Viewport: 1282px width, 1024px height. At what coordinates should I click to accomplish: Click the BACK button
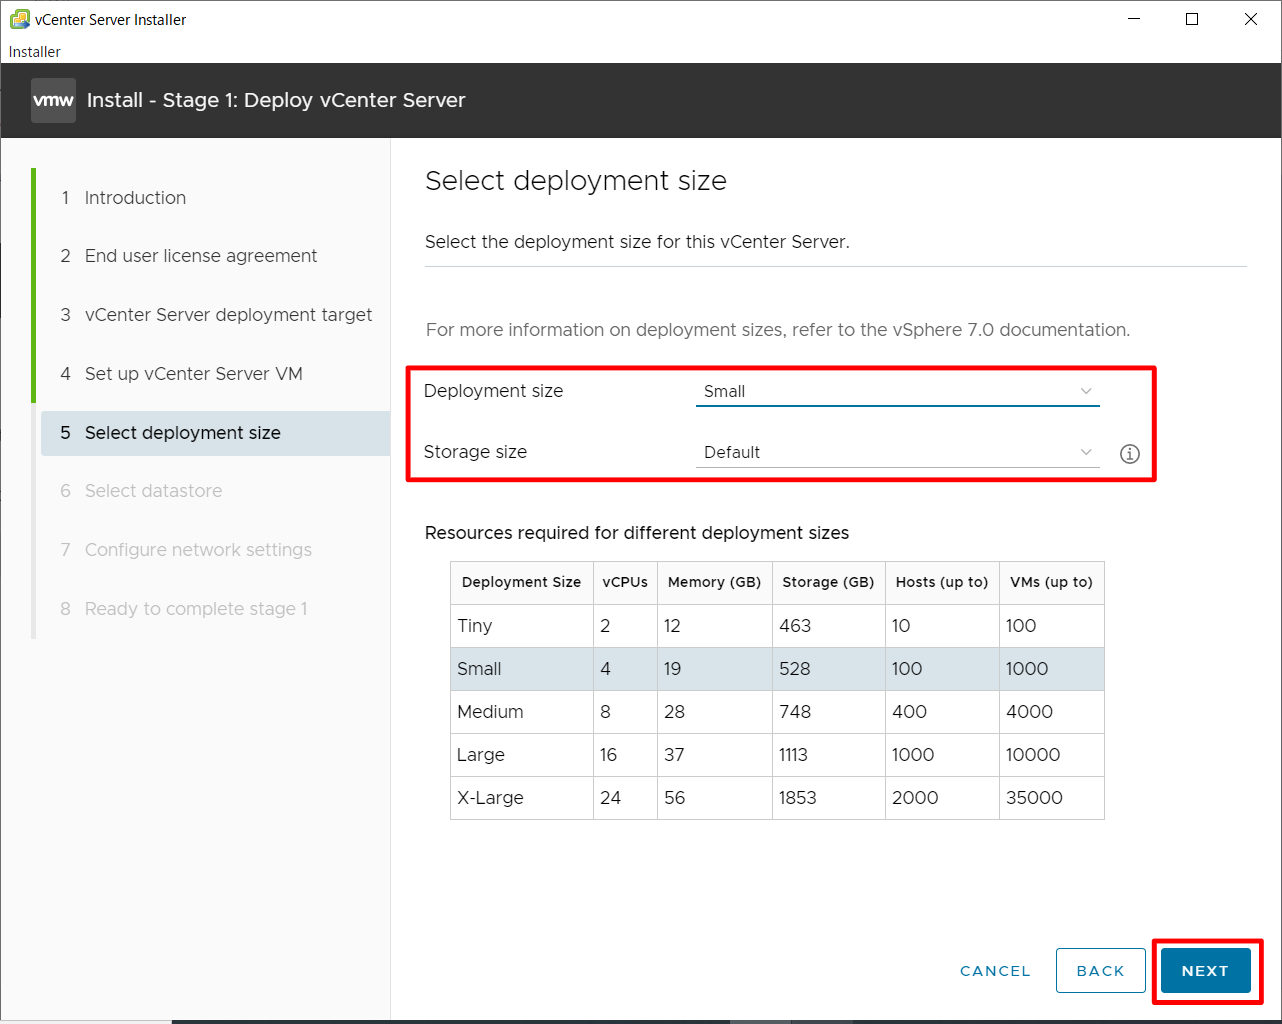[x=1100, y=971]
